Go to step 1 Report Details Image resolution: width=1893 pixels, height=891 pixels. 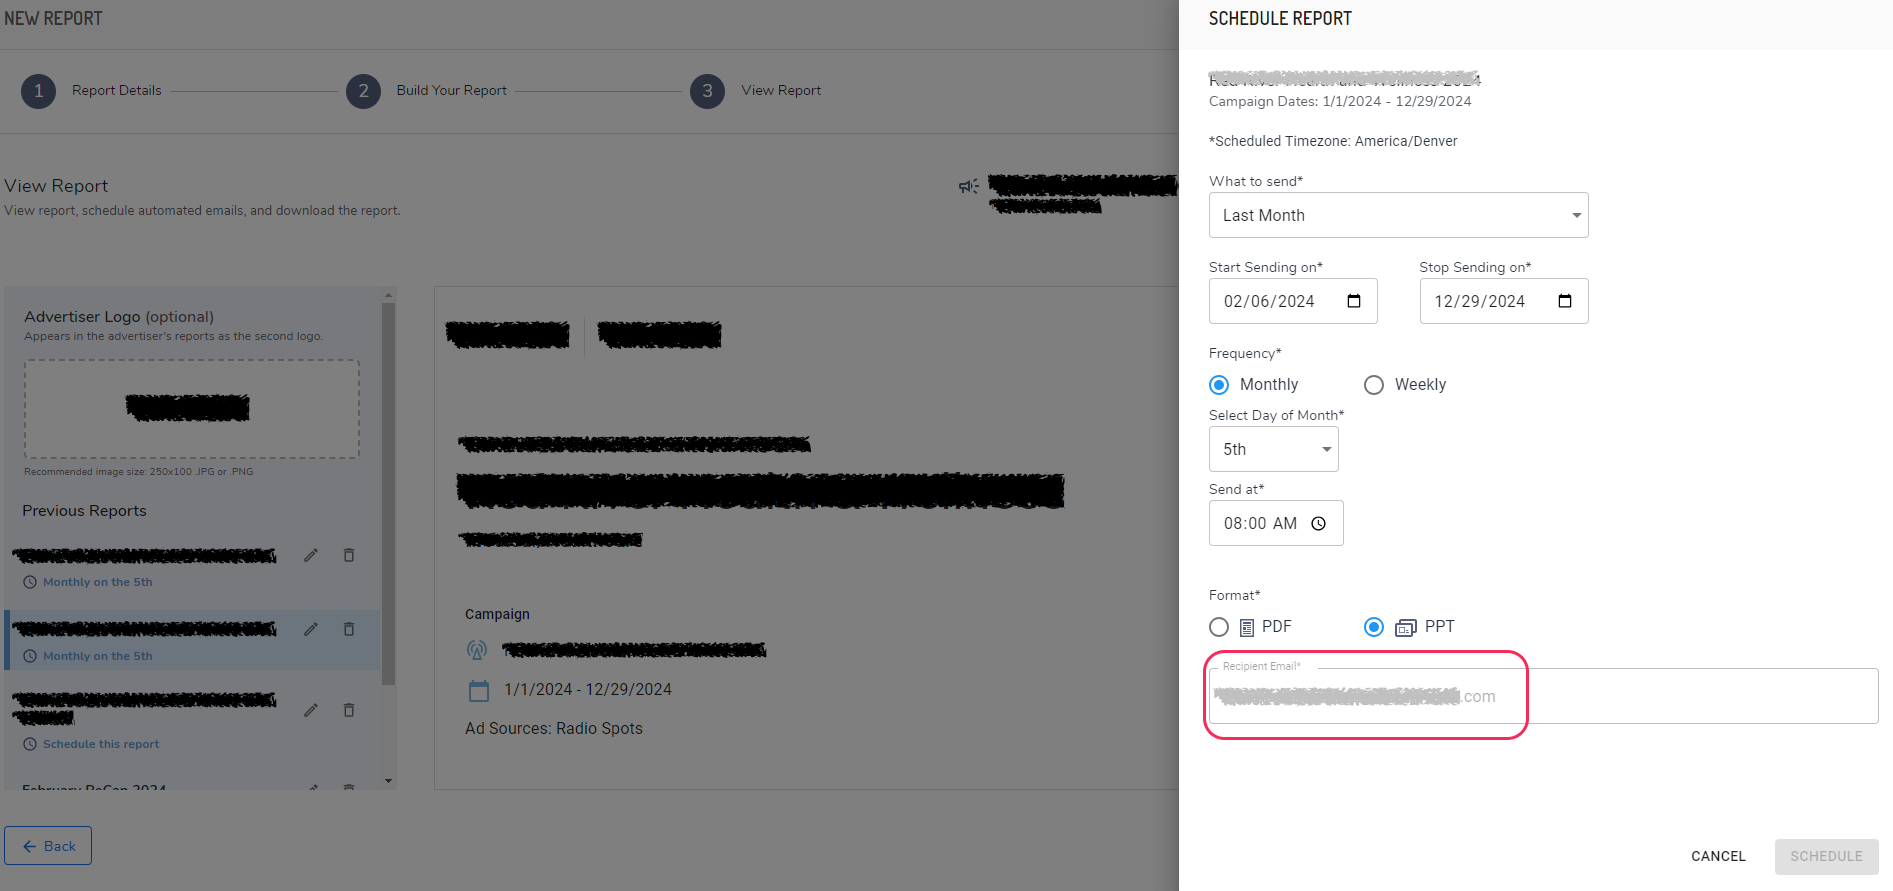point(91,91)
